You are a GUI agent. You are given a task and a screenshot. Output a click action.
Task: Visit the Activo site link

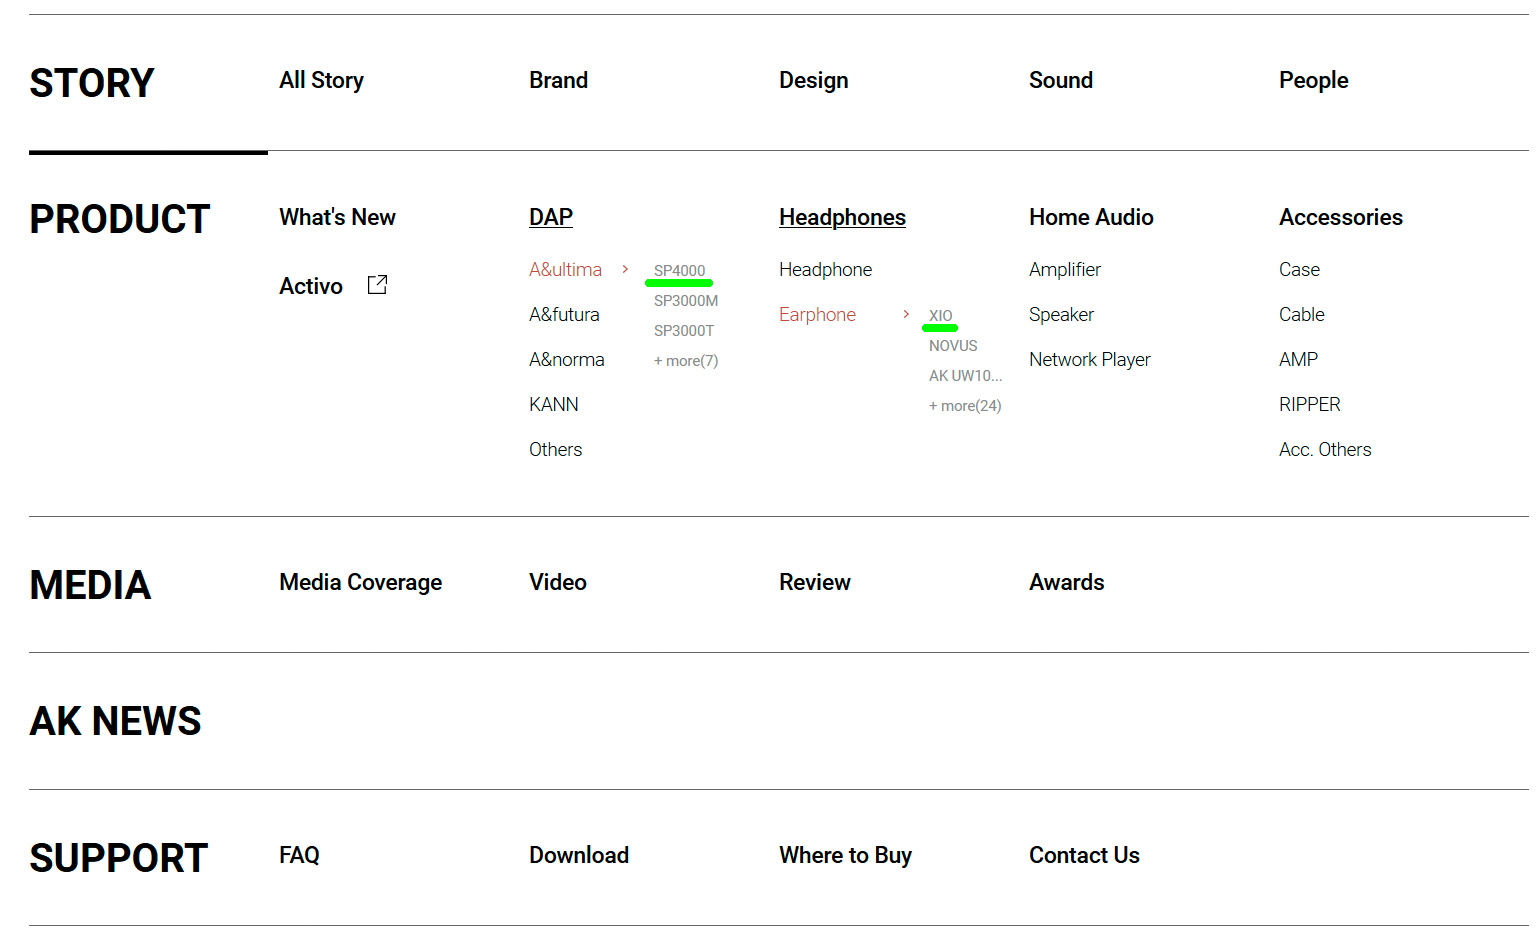(311, 286)
